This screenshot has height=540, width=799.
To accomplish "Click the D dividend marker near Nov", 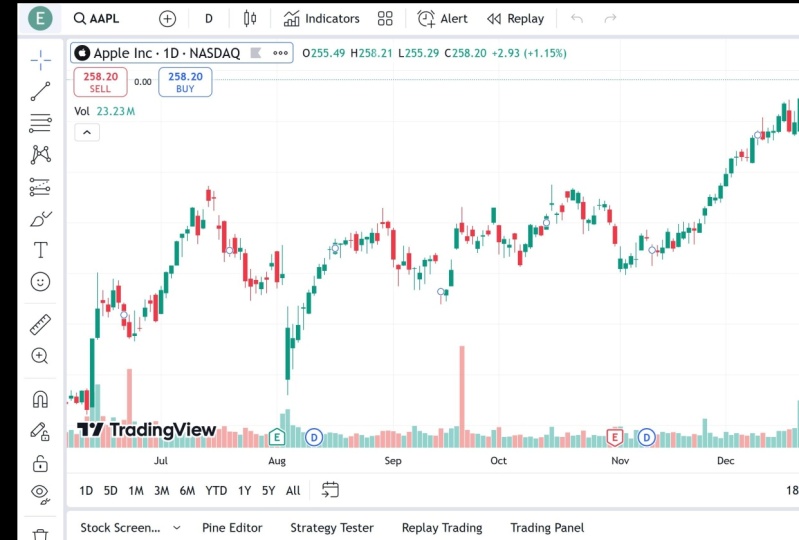I will click(647, 437).
